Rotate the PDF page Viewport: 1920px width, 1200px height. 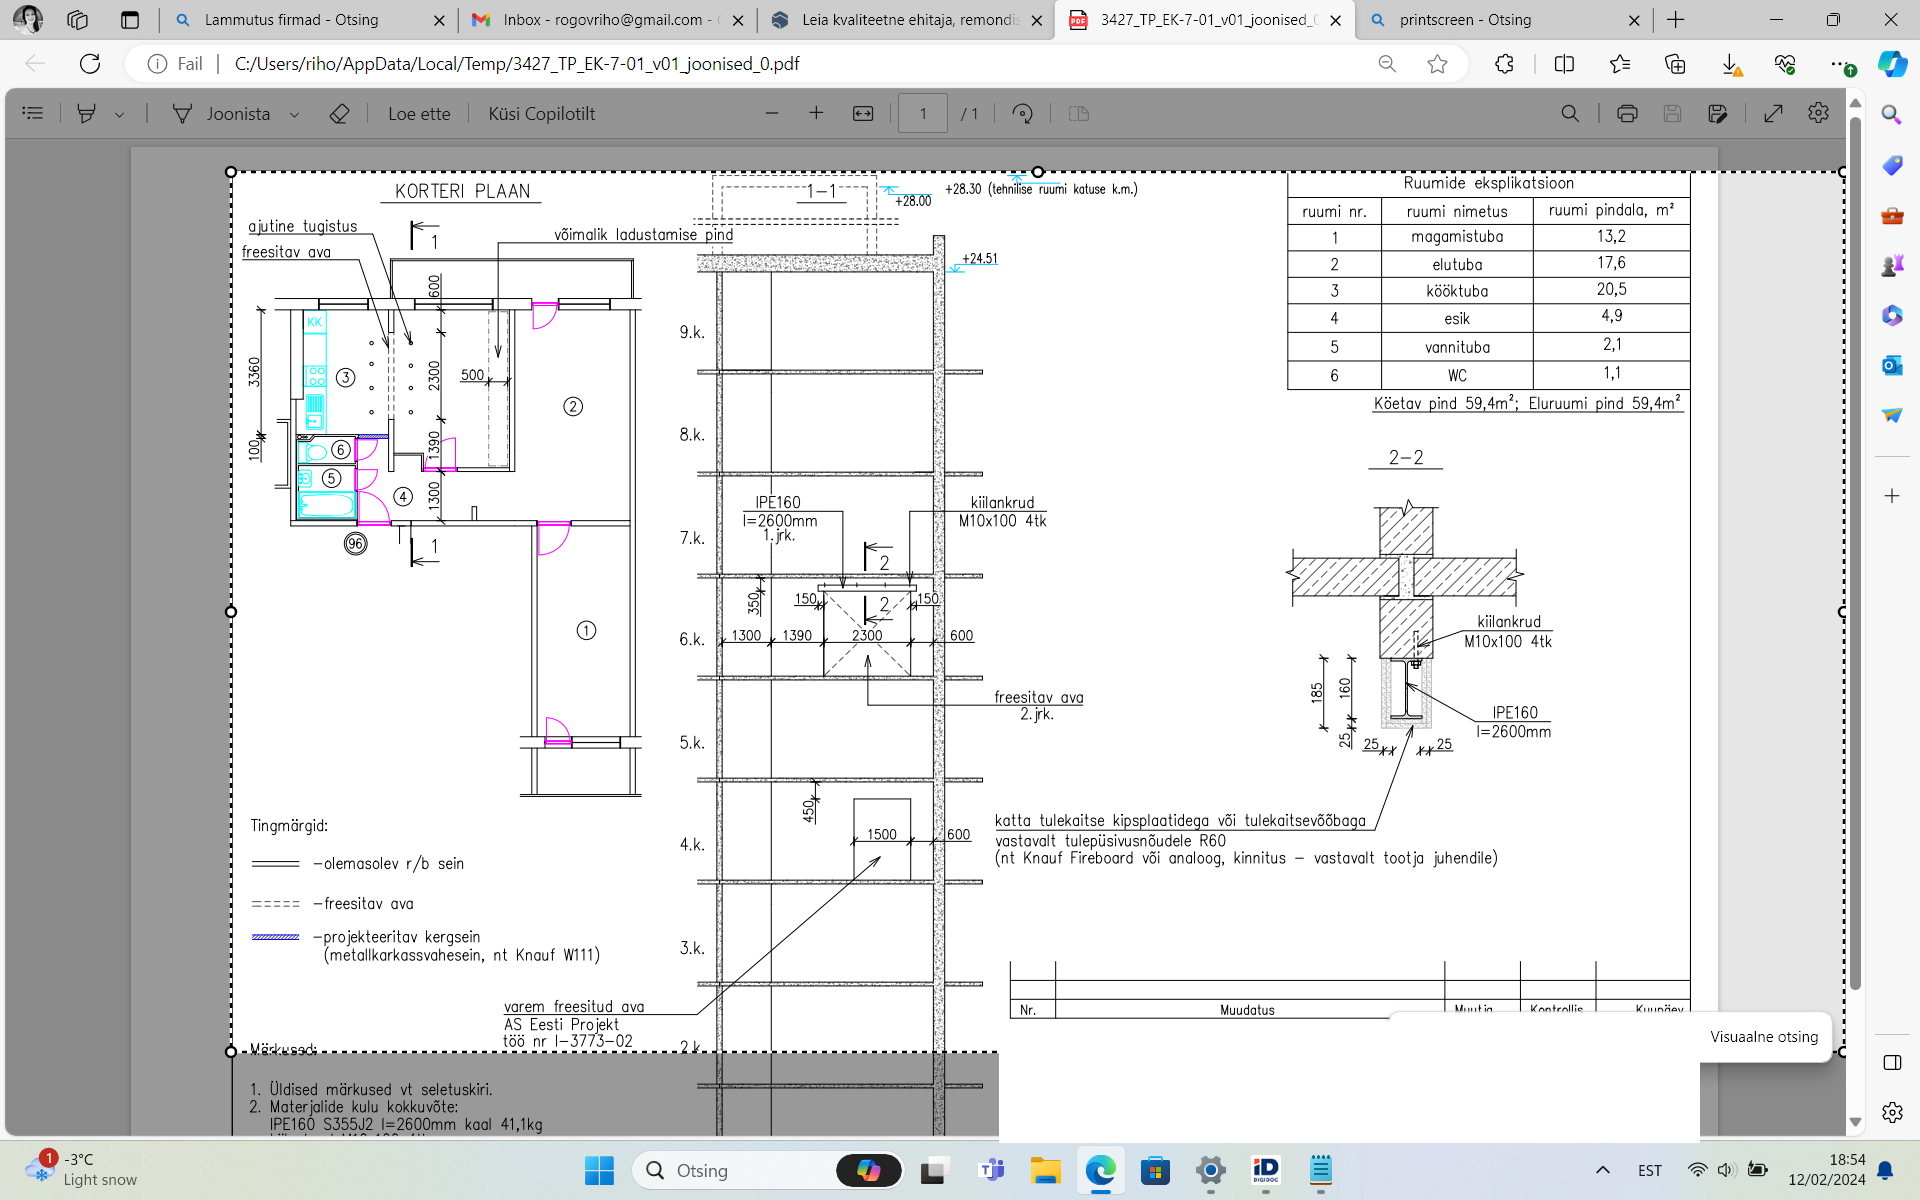pos(1022,114)
